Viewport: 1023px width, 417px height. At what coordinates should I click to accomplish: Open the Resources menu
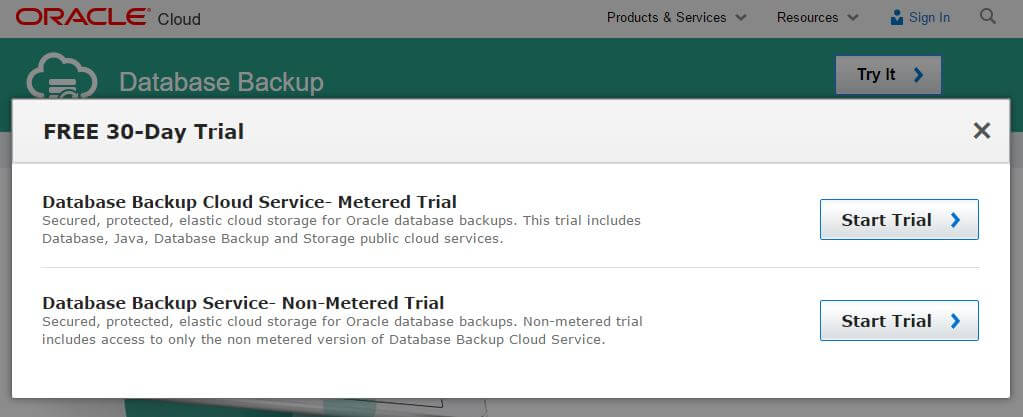(x=807, y=17)
